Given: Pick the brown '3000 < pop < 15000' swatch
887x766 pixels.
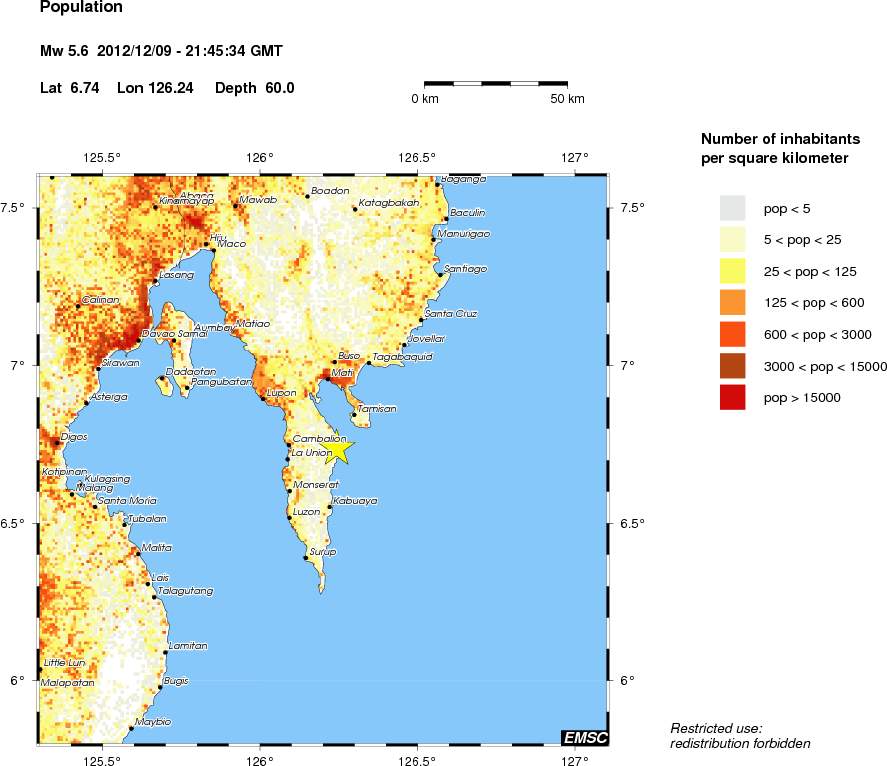Looking at the screenshot, I should tap(733, 365).
